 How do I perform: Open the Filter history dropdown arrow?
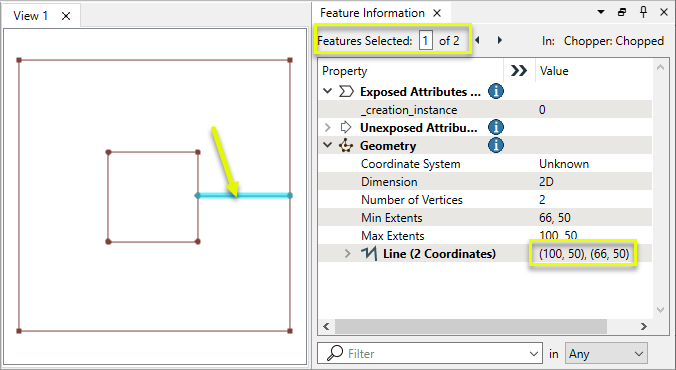coord(533,354)
